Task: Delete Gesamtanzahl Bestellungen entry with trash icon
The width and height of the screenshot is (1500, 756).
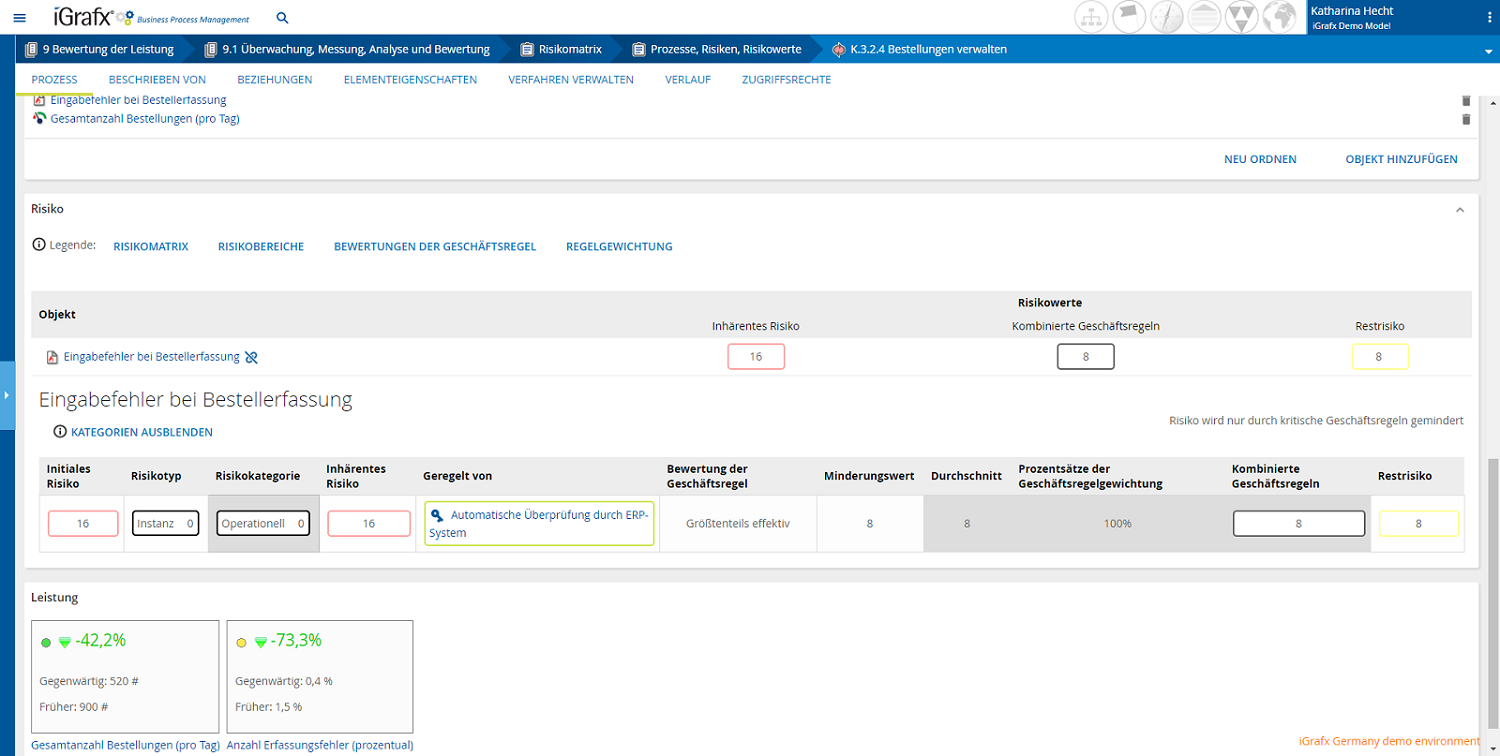Action: tap(1466, 119)
